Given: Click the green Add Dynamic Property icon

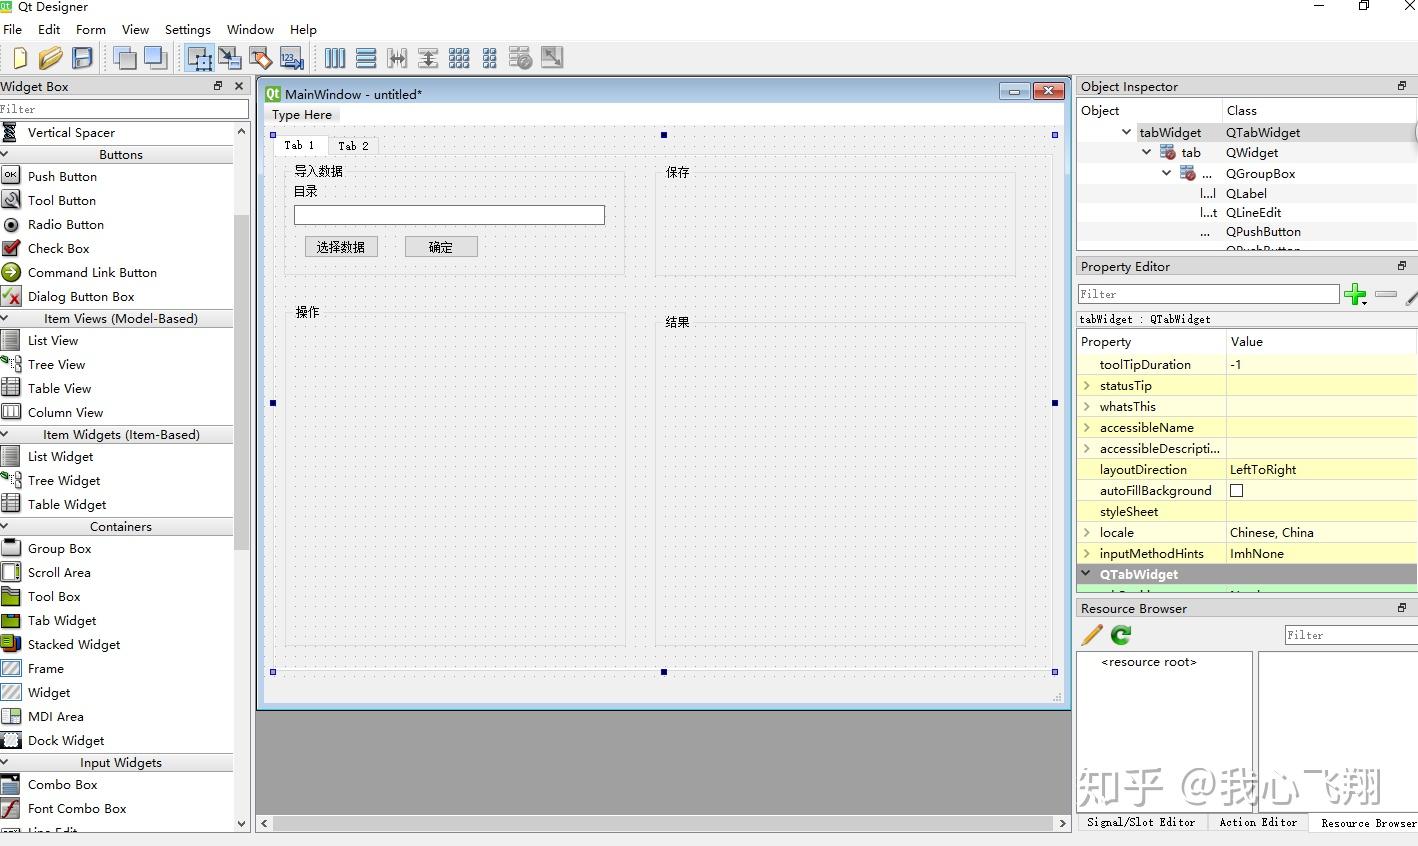Looking at the screenshot, I should tap(1355, 293).
